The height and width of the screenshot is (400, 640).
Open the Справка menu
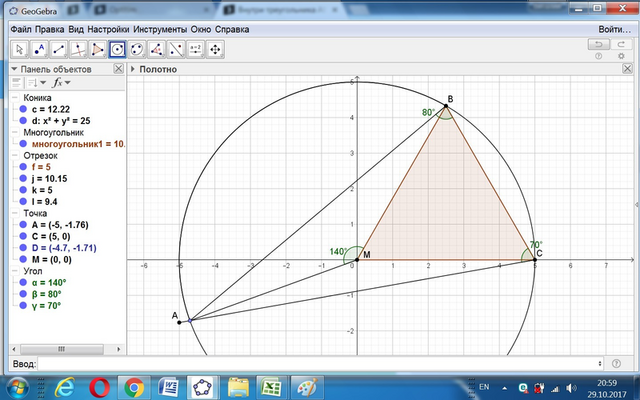(x=232, y=29)
